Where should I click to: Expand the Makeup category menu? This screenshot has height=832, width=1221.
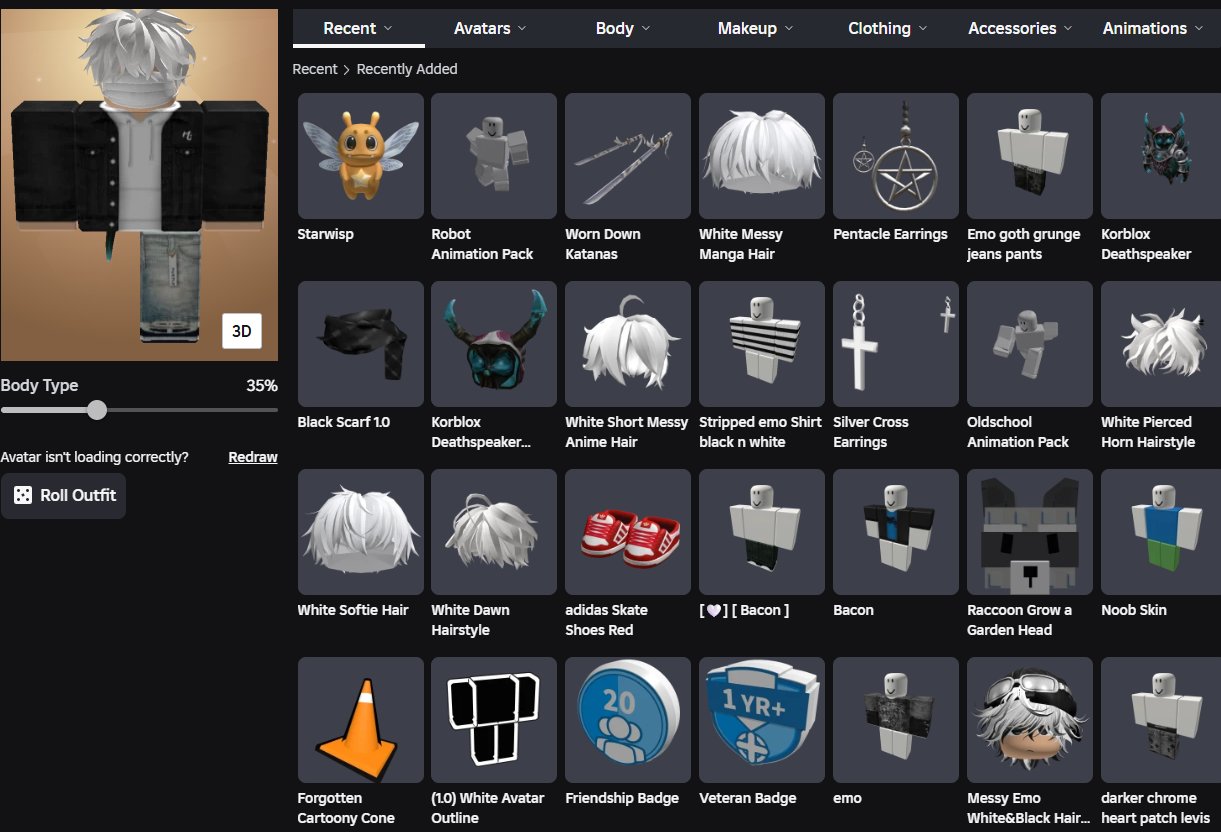(x=755, y=28)
